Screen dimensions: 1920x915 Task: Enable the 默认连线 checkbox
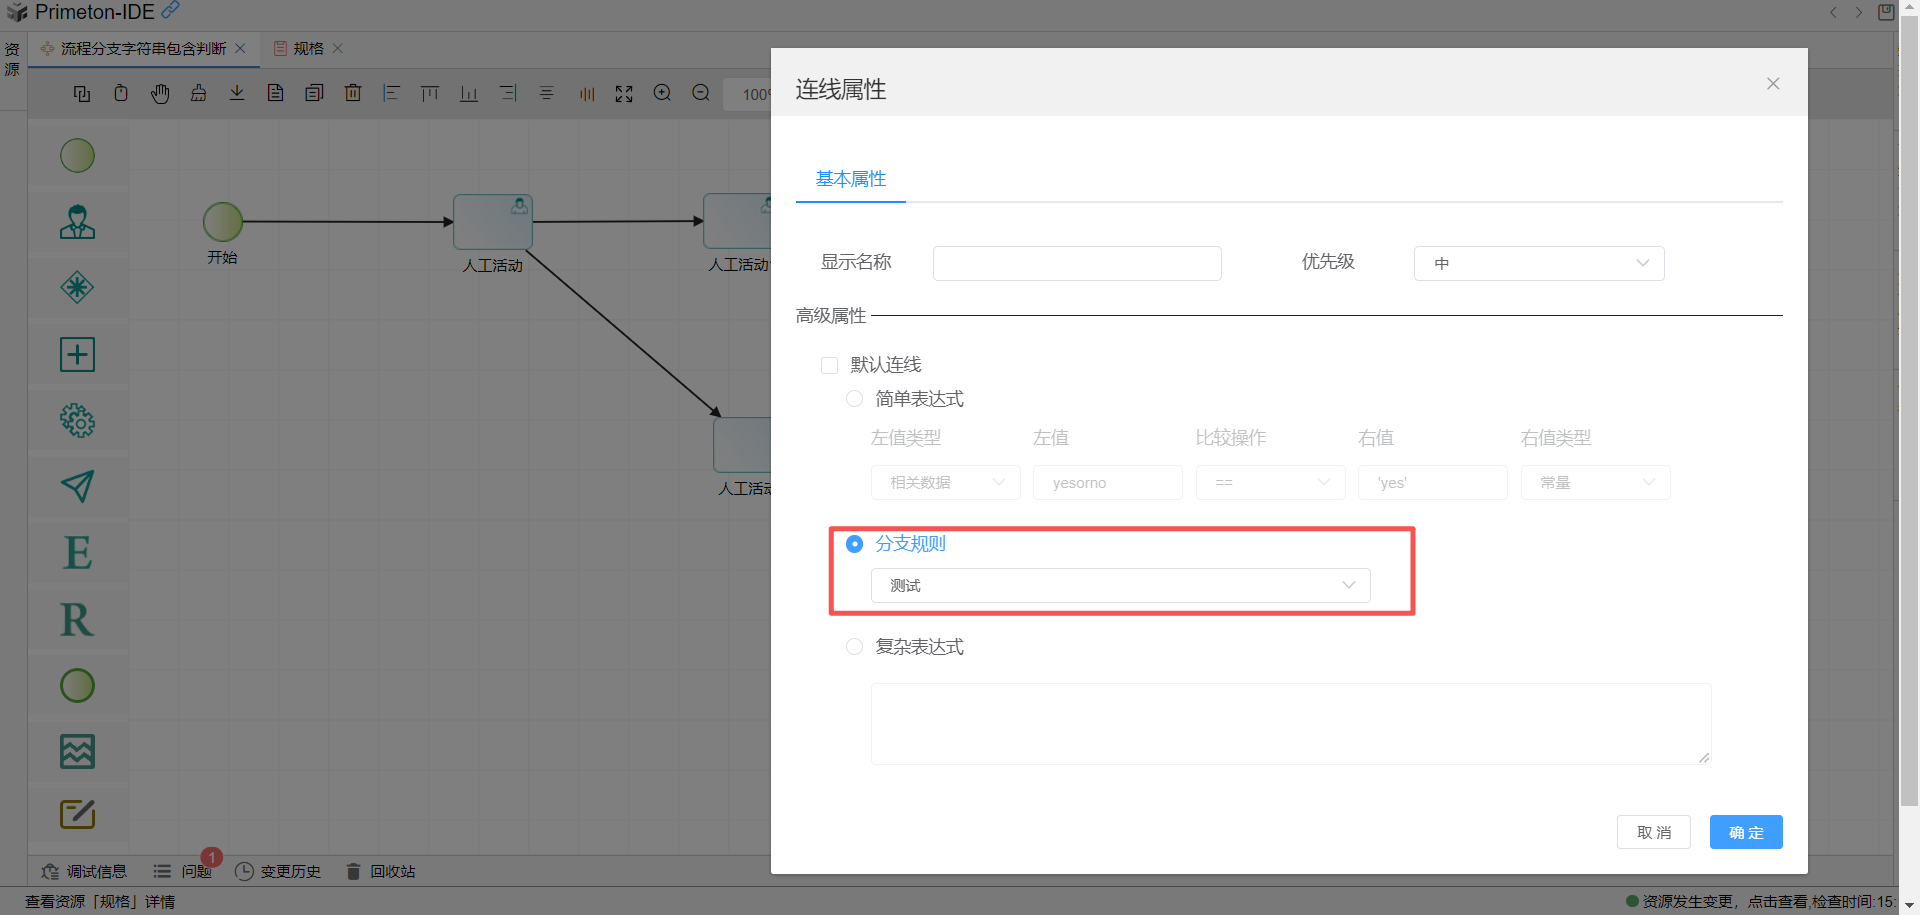point(829,365)
